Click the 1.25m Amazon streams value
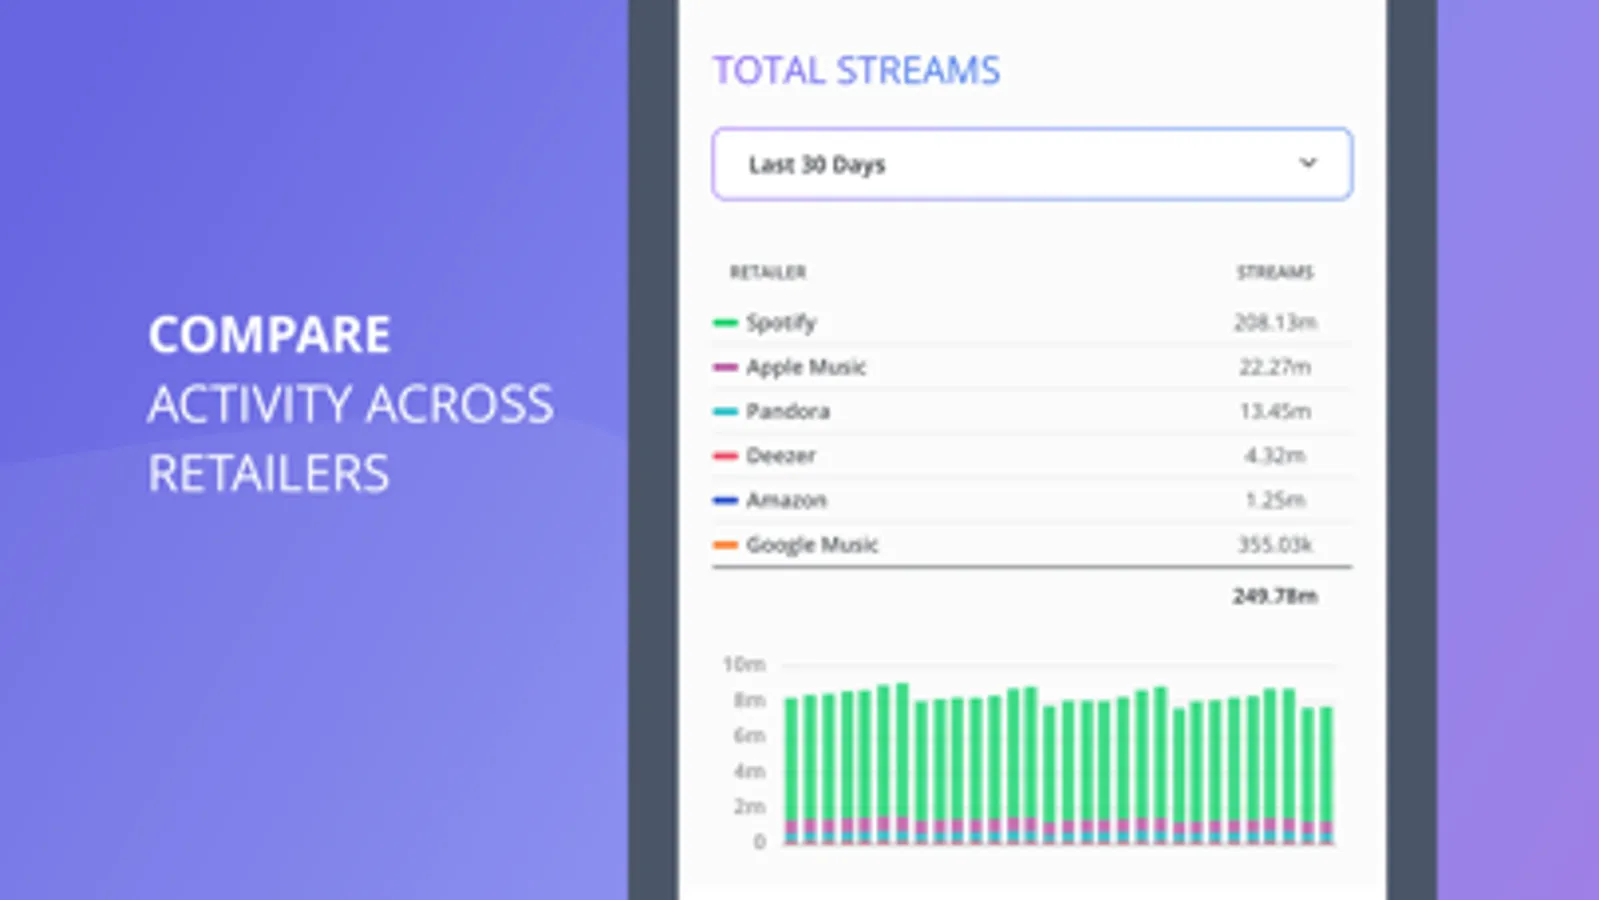The image size is (1599, 900). coord(1275,500)
